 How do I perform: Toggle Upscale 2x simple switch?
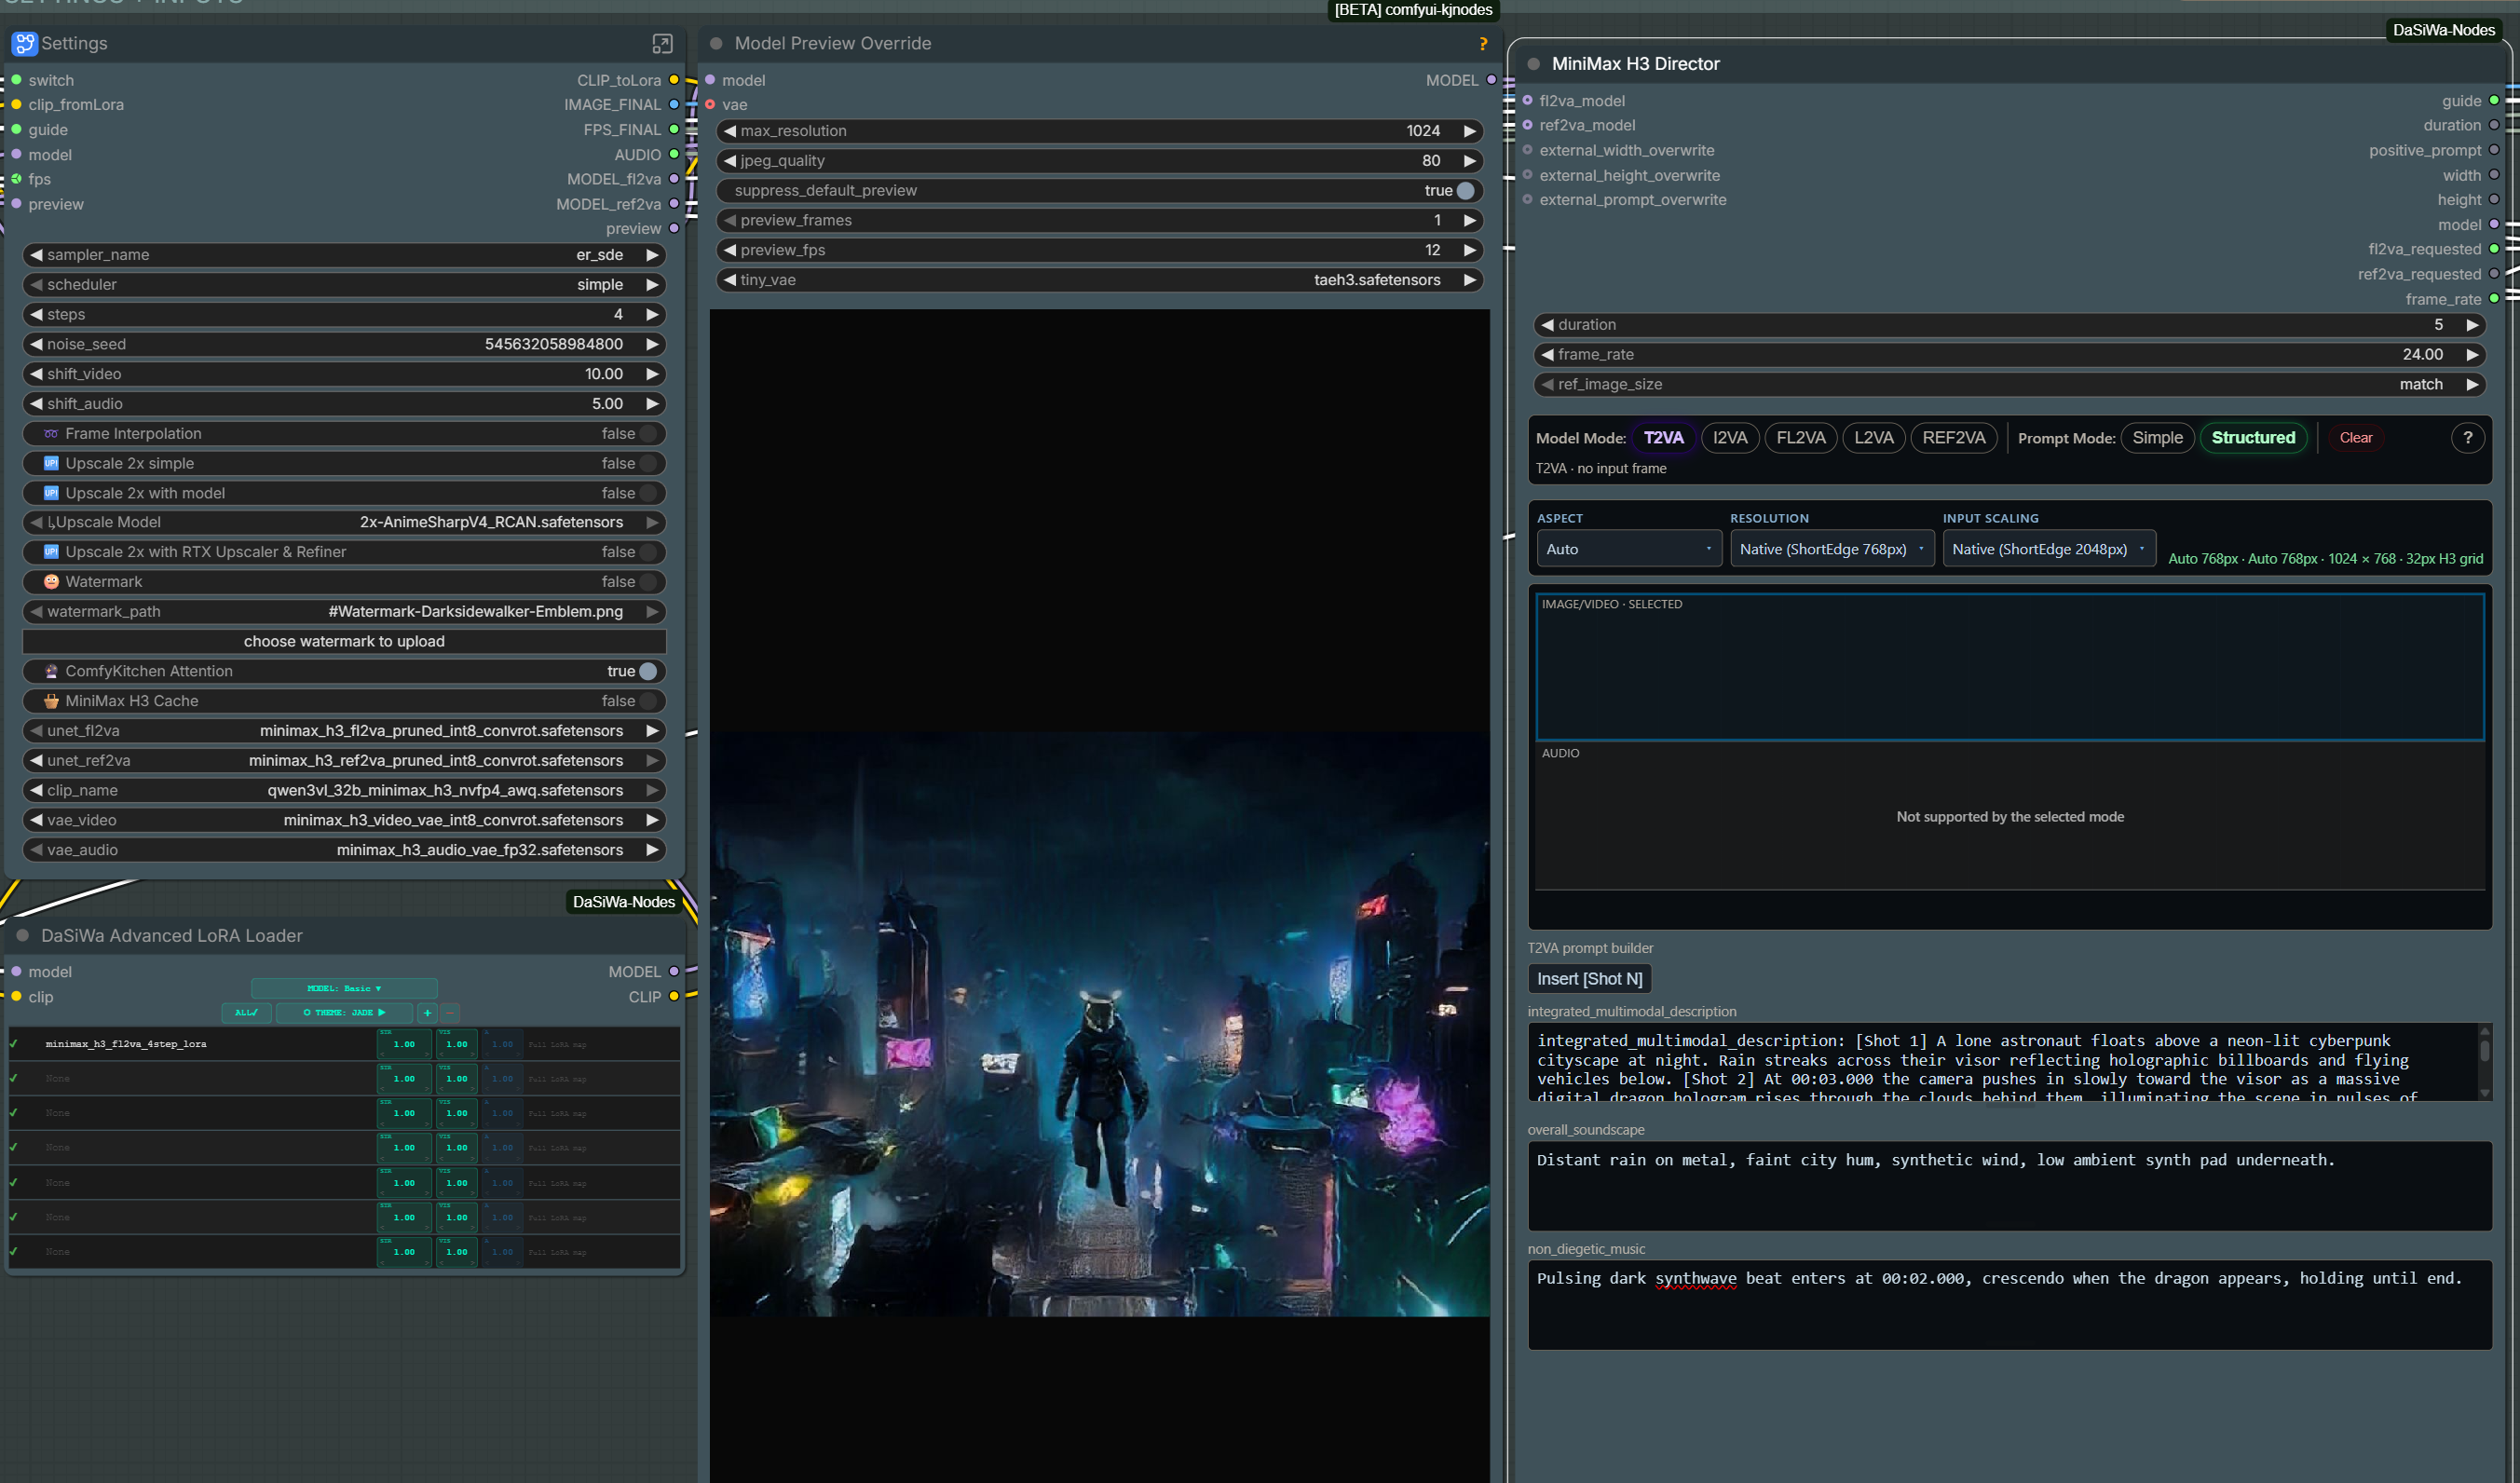tap(648, 464)
